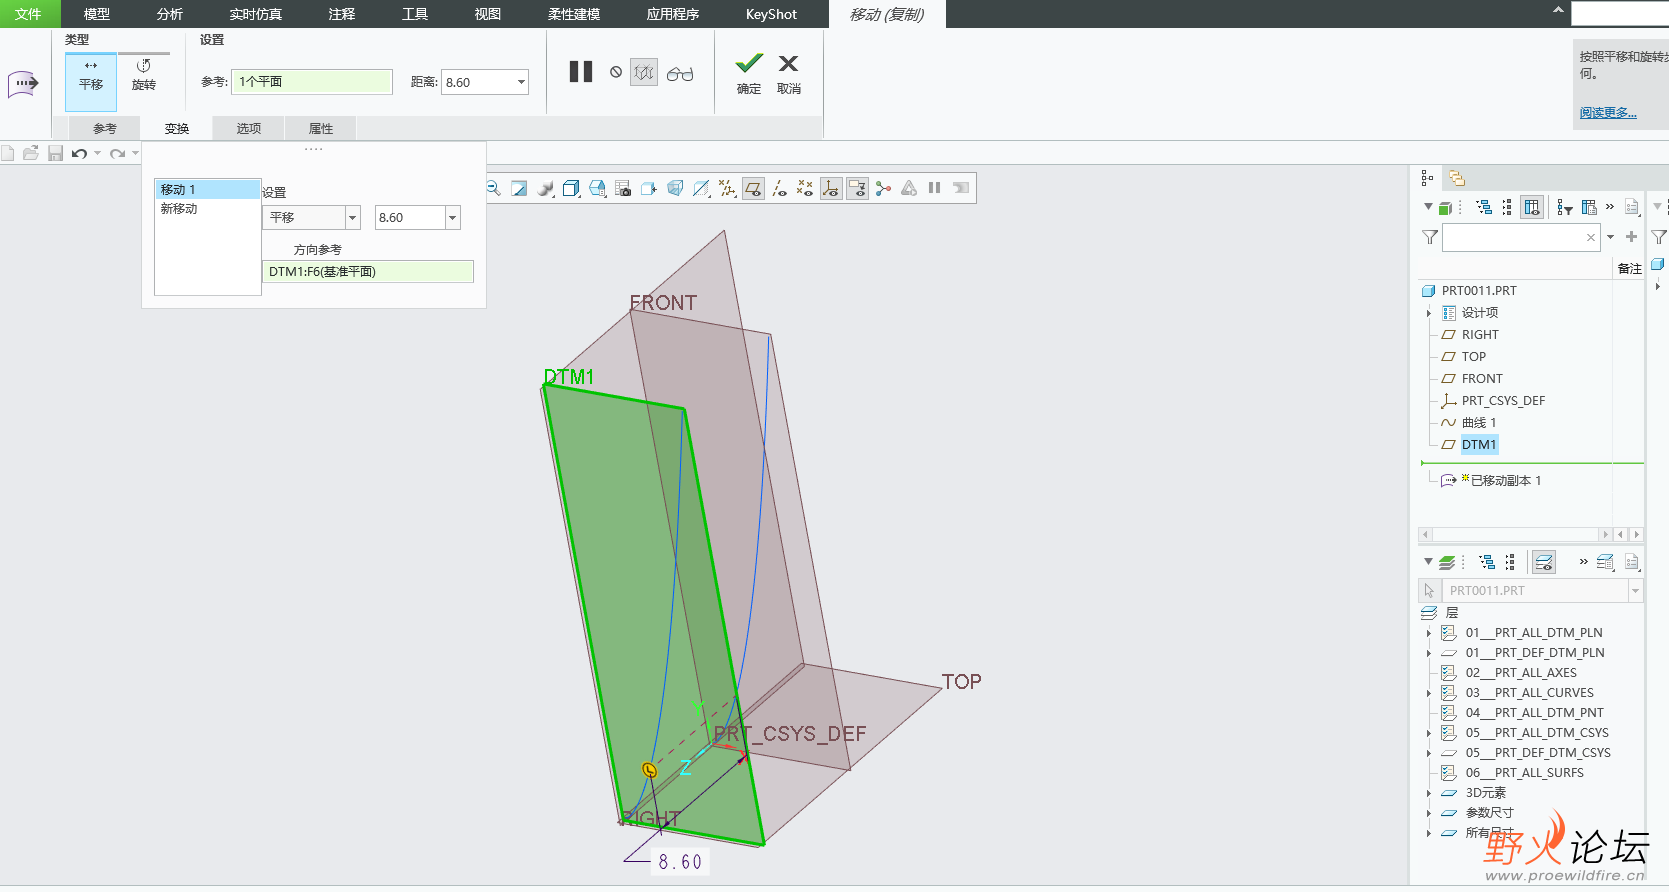
Task: Click the zoom out icon in the graphics toolbar
Action: (494, 188)
